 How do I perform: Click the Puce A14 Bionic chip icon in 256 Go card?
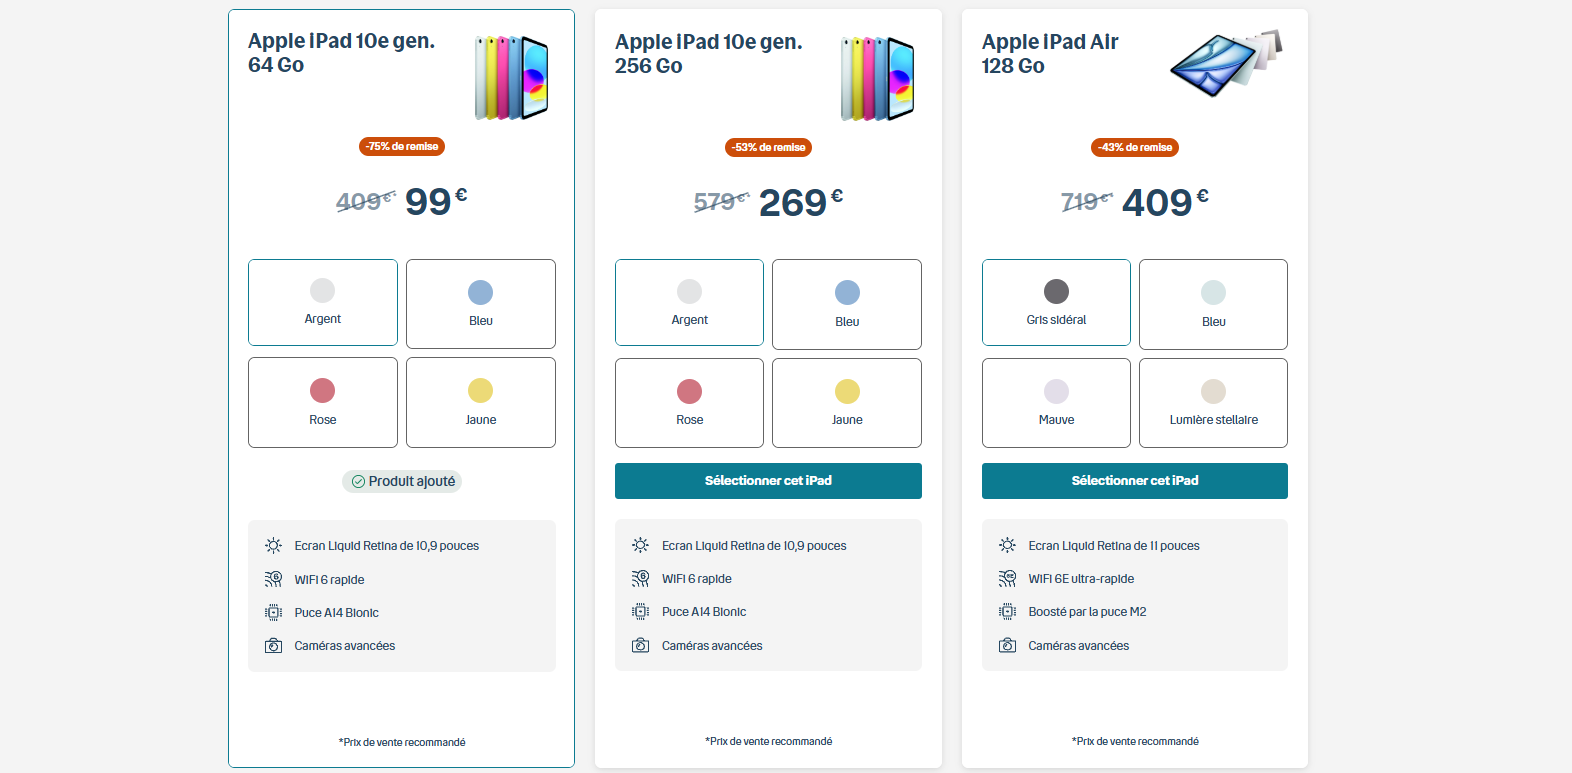[x=640, y=612]
